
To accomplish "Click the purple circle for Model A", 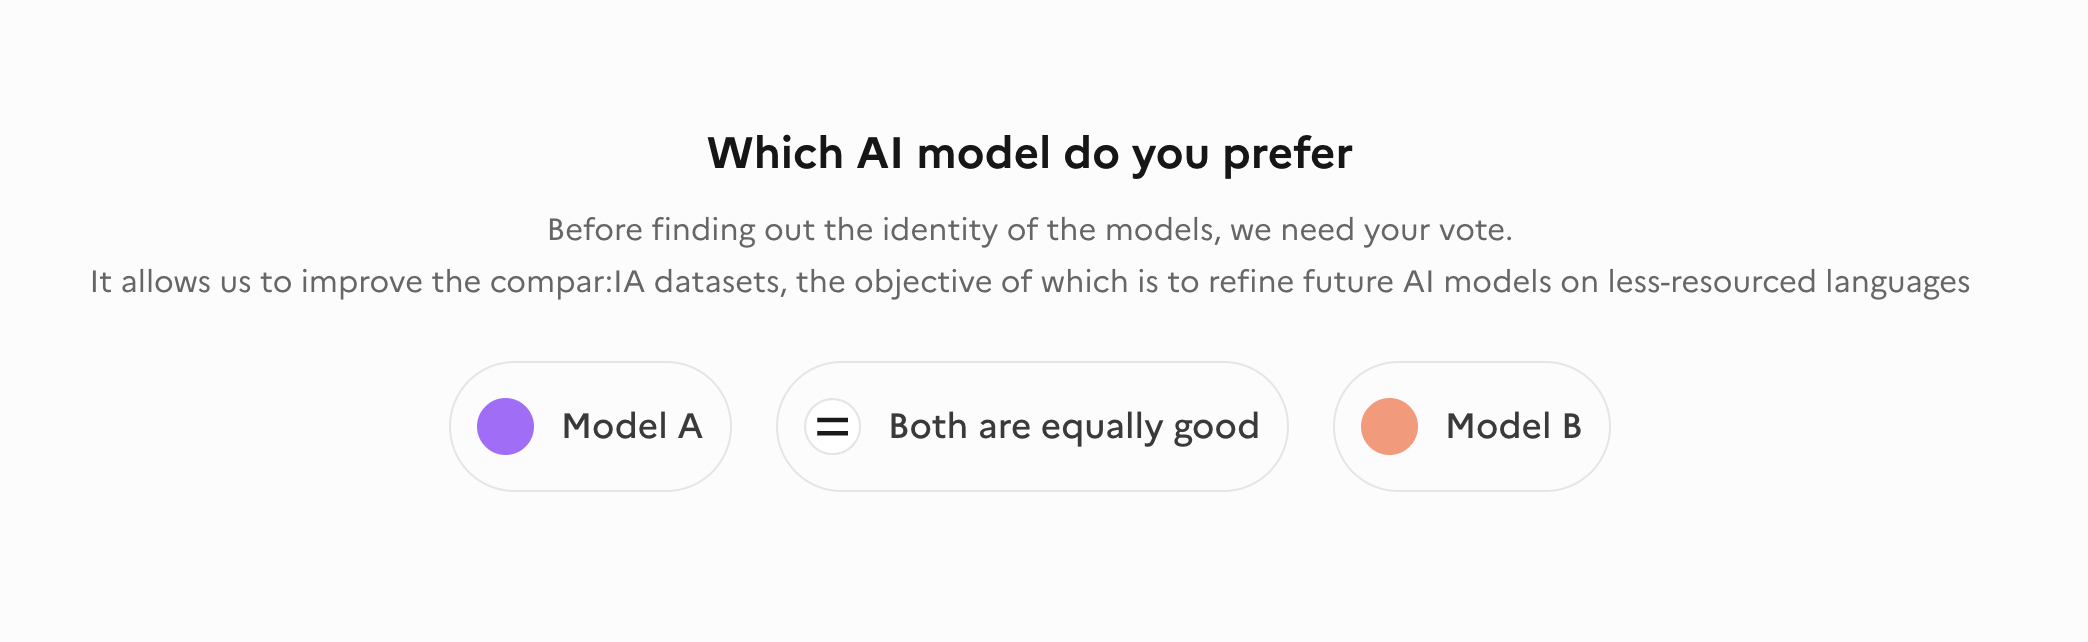I will click(x=505, y=427).
